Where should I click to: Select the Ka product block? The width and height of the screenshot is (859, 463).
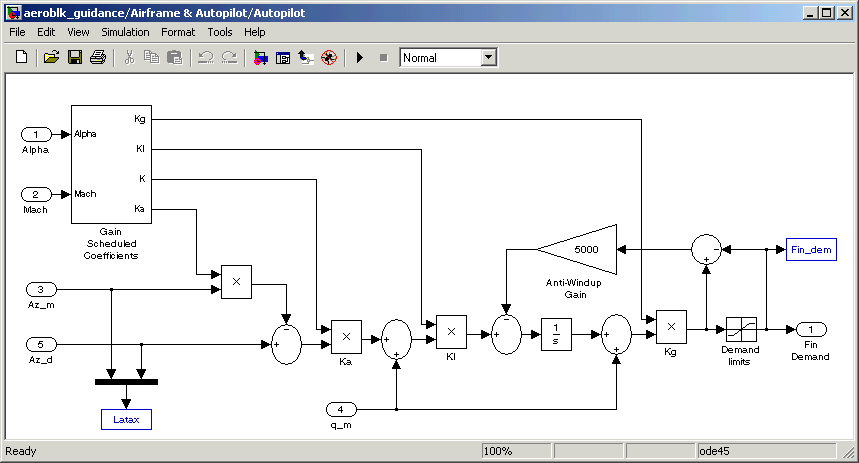click(346, 337)
